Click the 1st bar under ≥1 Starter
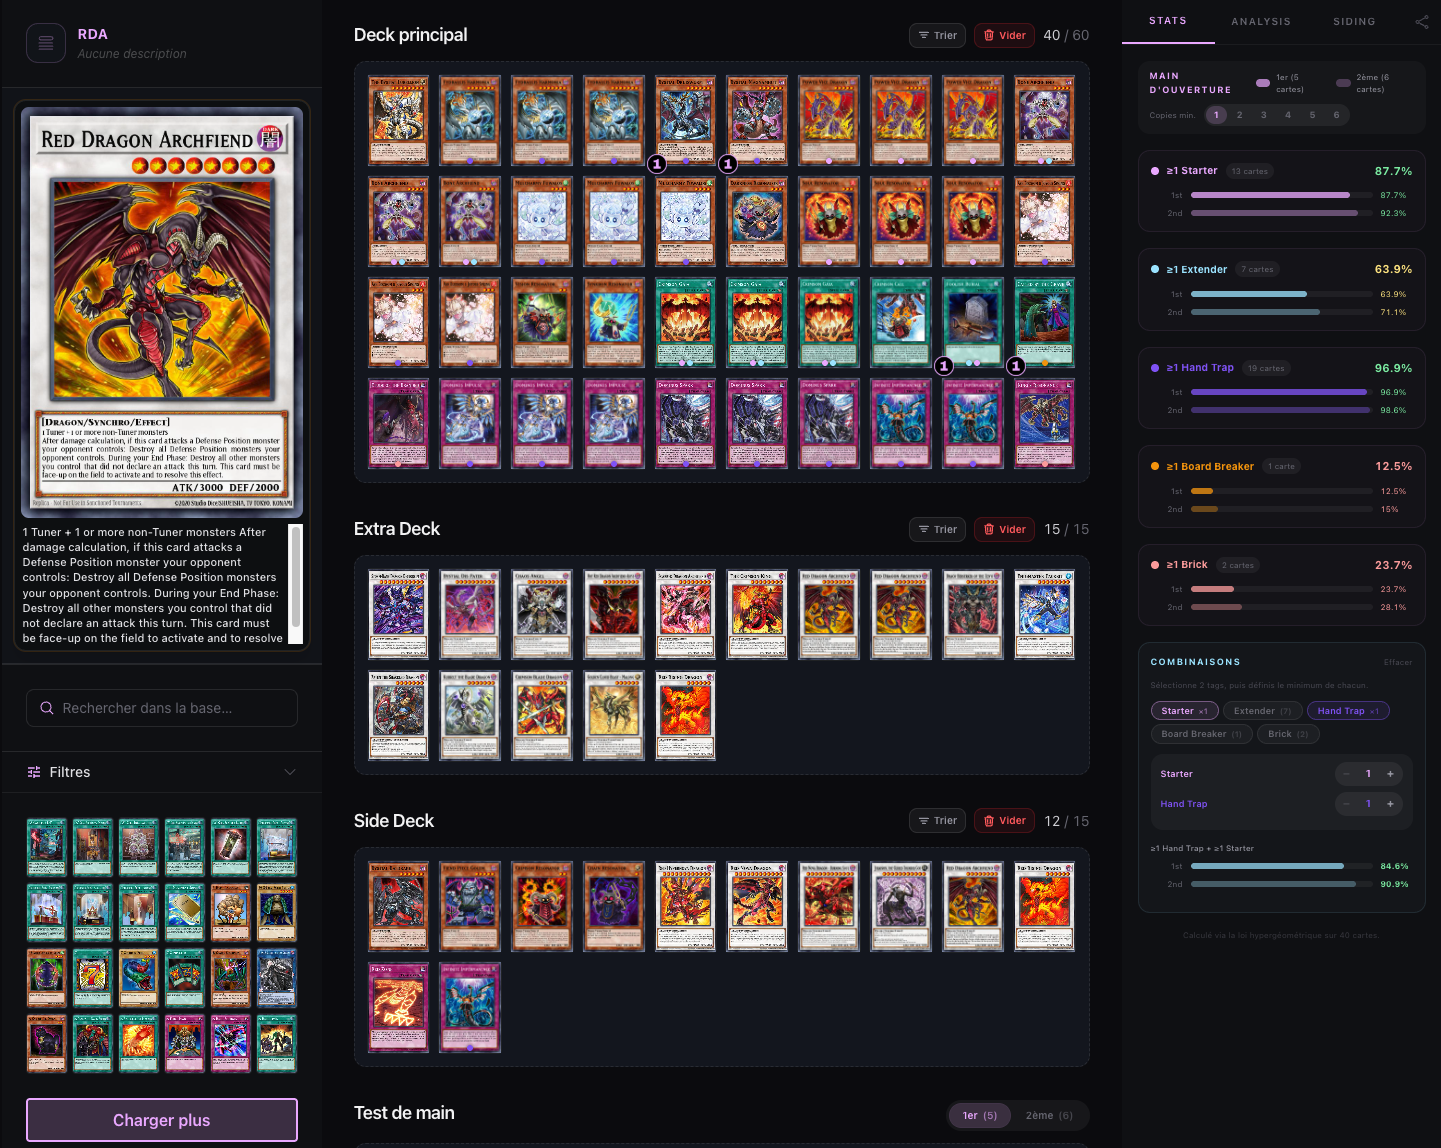 pos(1281,195)
